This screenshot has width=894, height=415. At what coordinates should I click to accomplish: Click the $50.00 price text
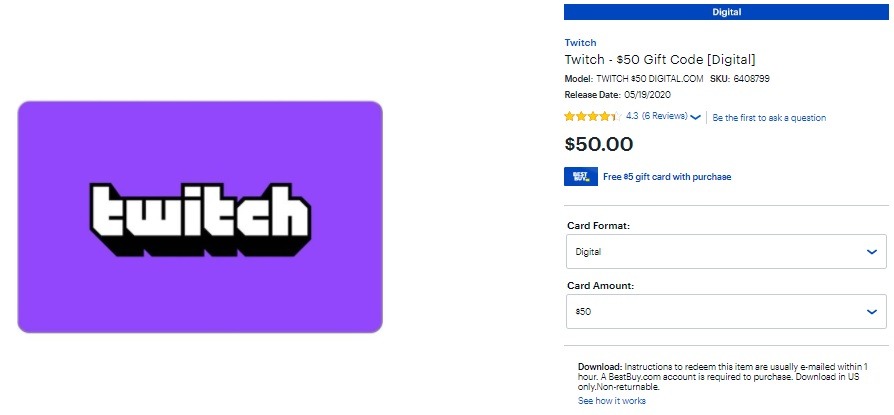[599, 144]
